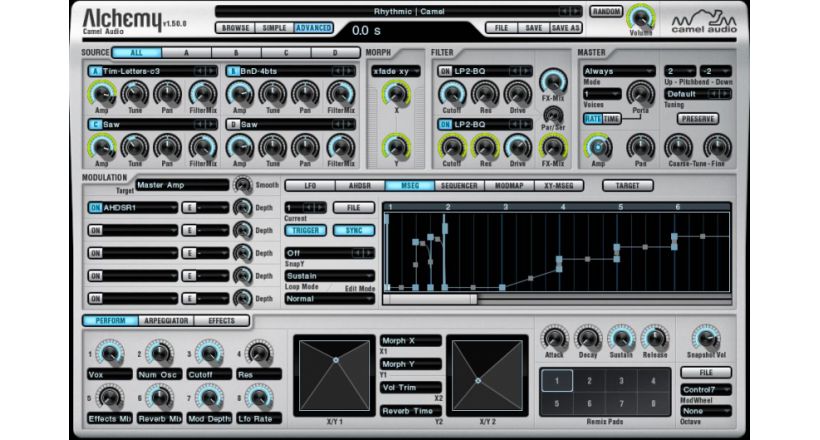Open the Voices count dropdown
This screenshot has width=820, height=440.
click(602, 94)
